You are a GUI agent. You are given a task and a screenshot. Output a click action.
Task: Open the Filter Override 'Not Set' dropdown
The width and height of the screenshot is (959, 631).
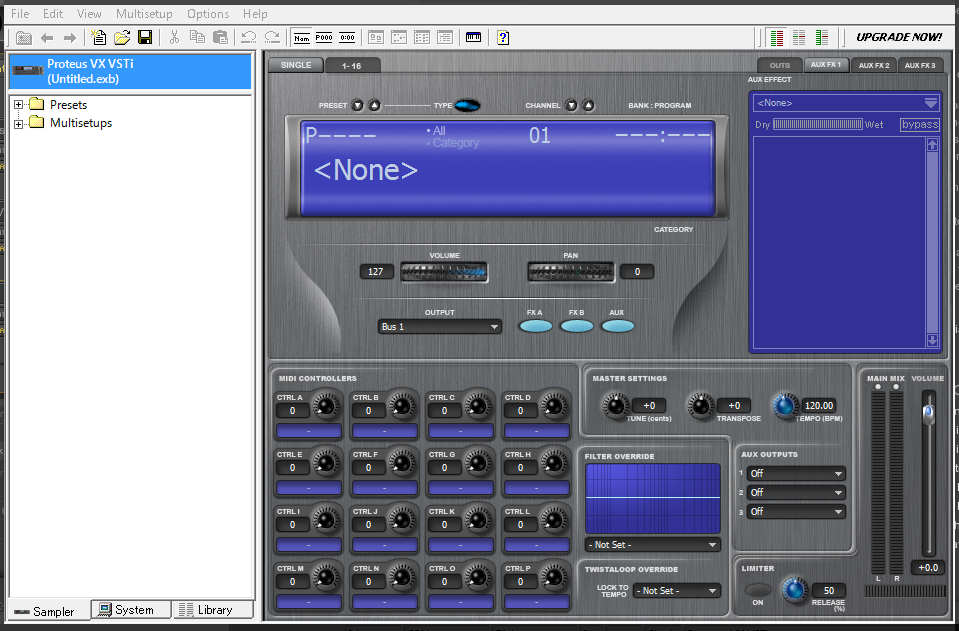(x=653, y=544)
